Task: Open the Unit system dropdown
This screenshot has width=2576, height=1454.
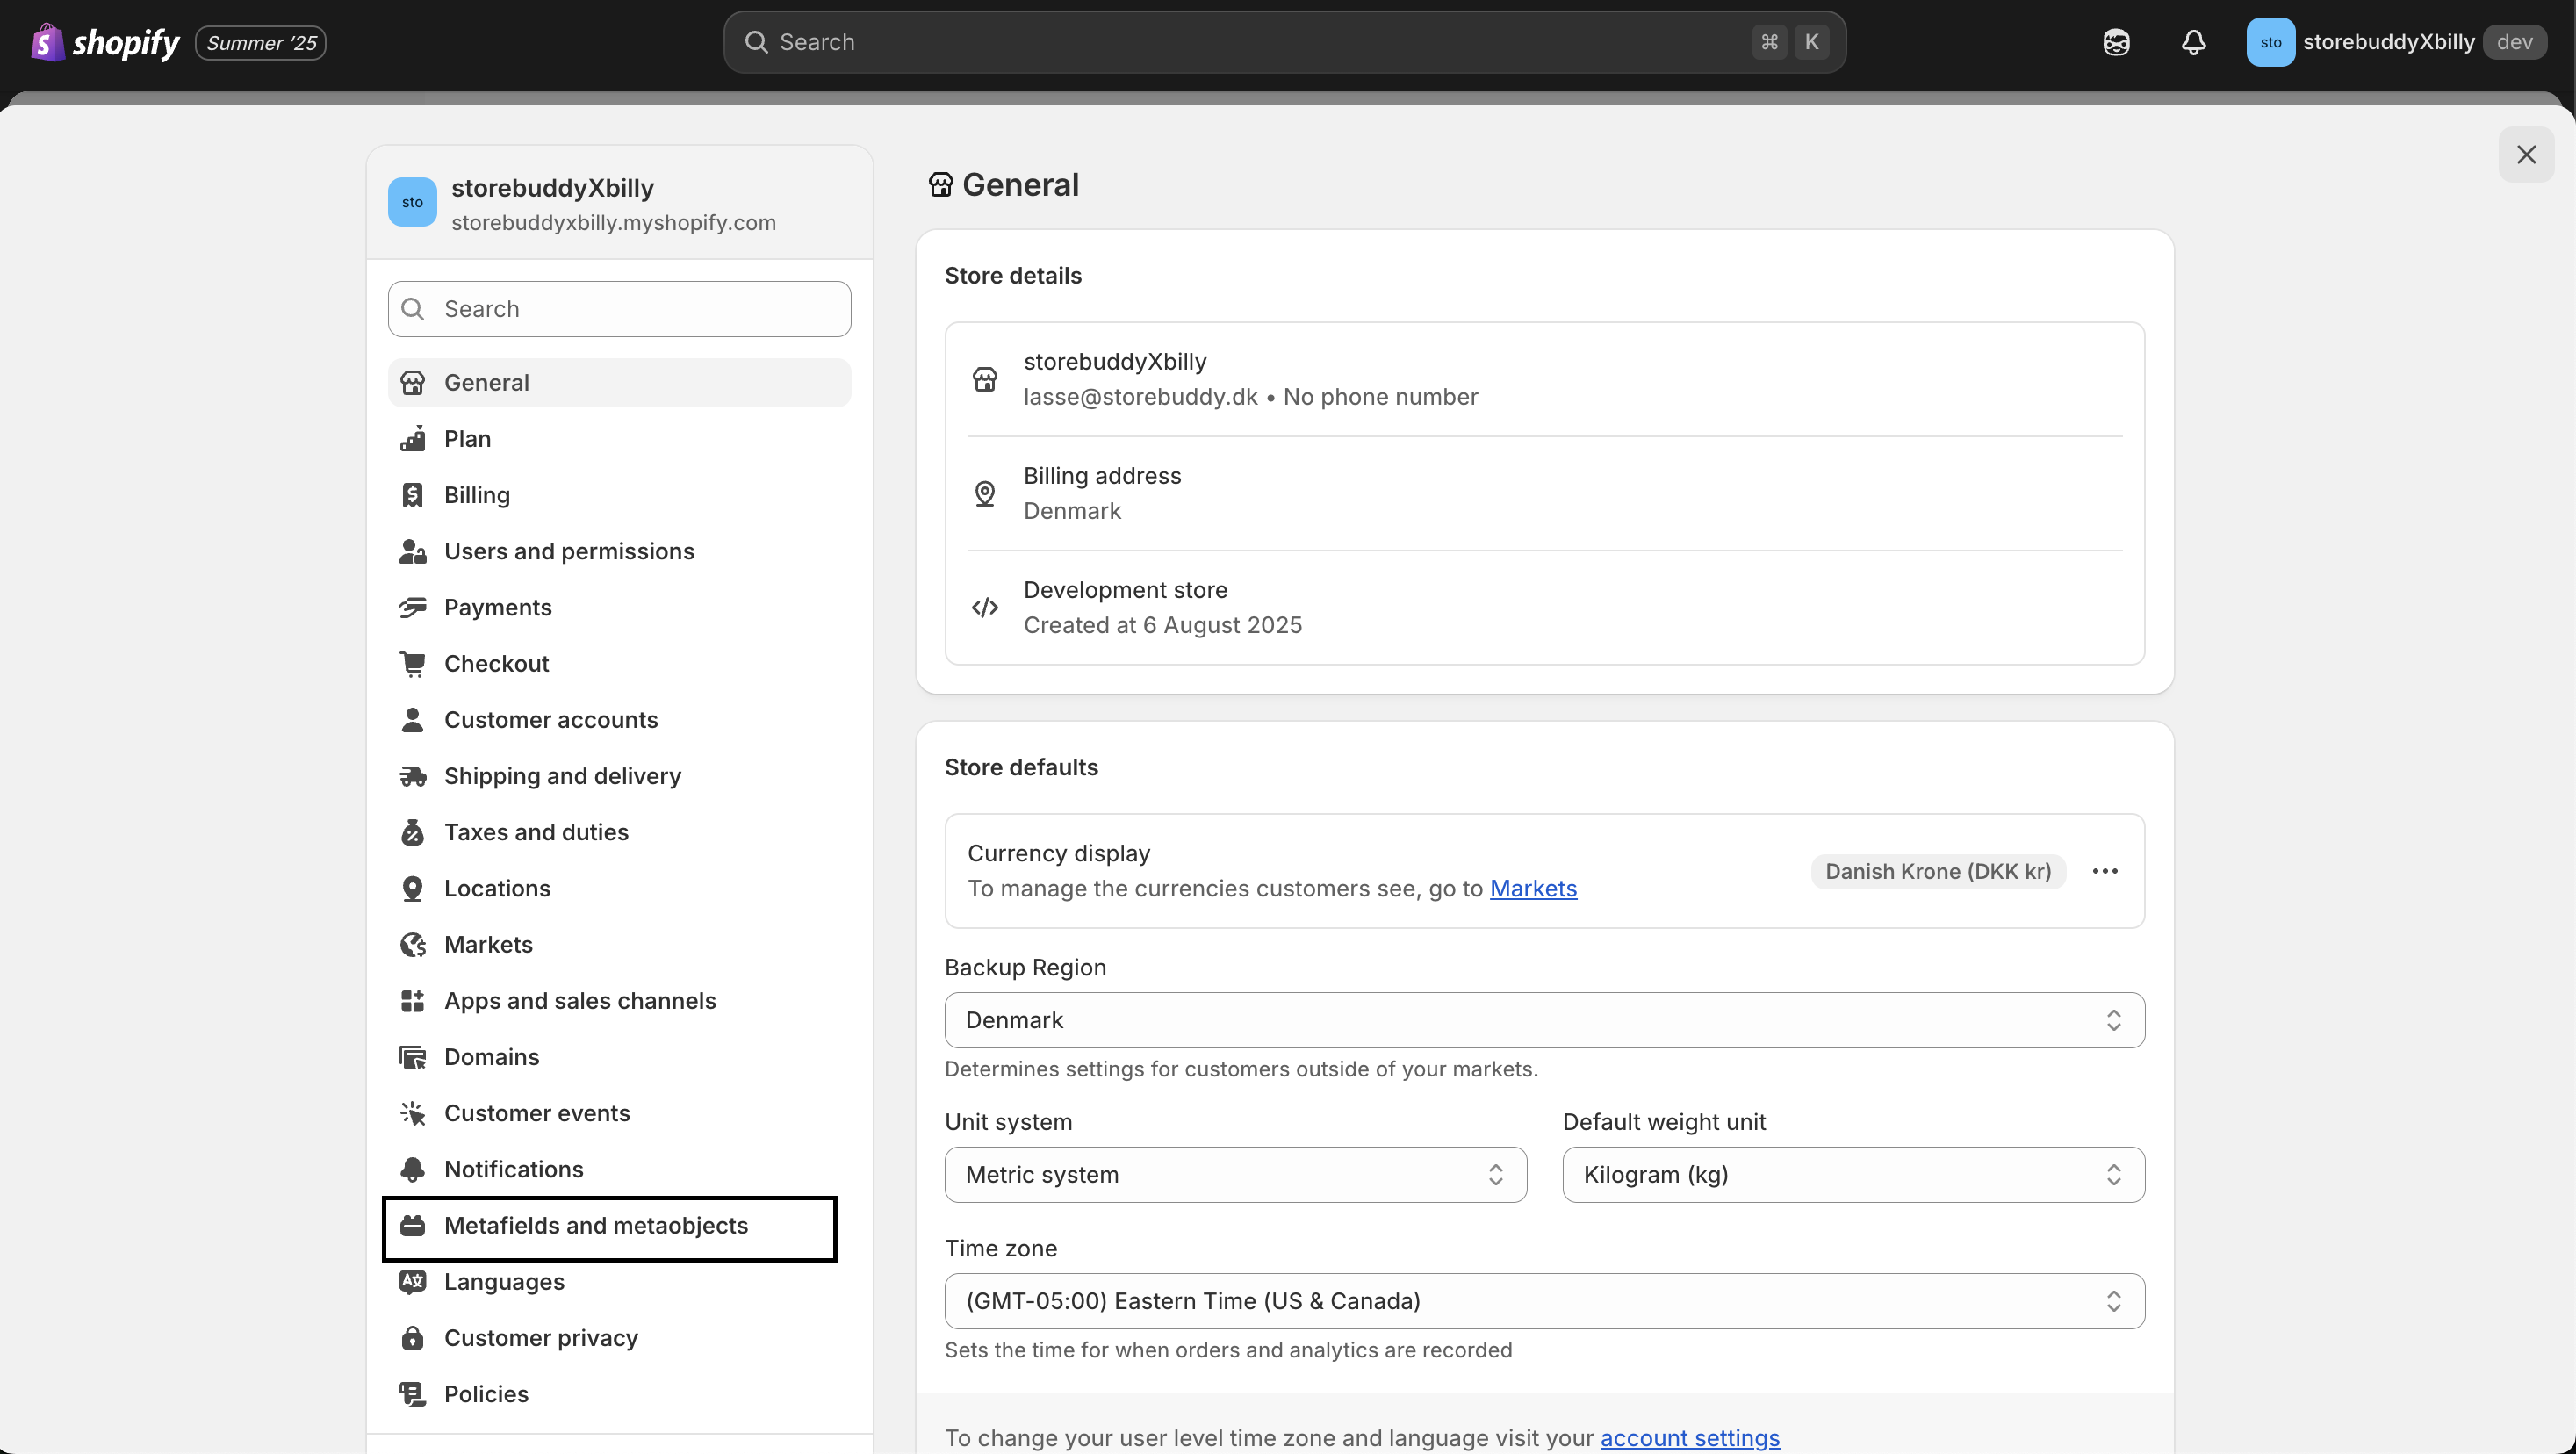Action: (x=1235, y=1175)
